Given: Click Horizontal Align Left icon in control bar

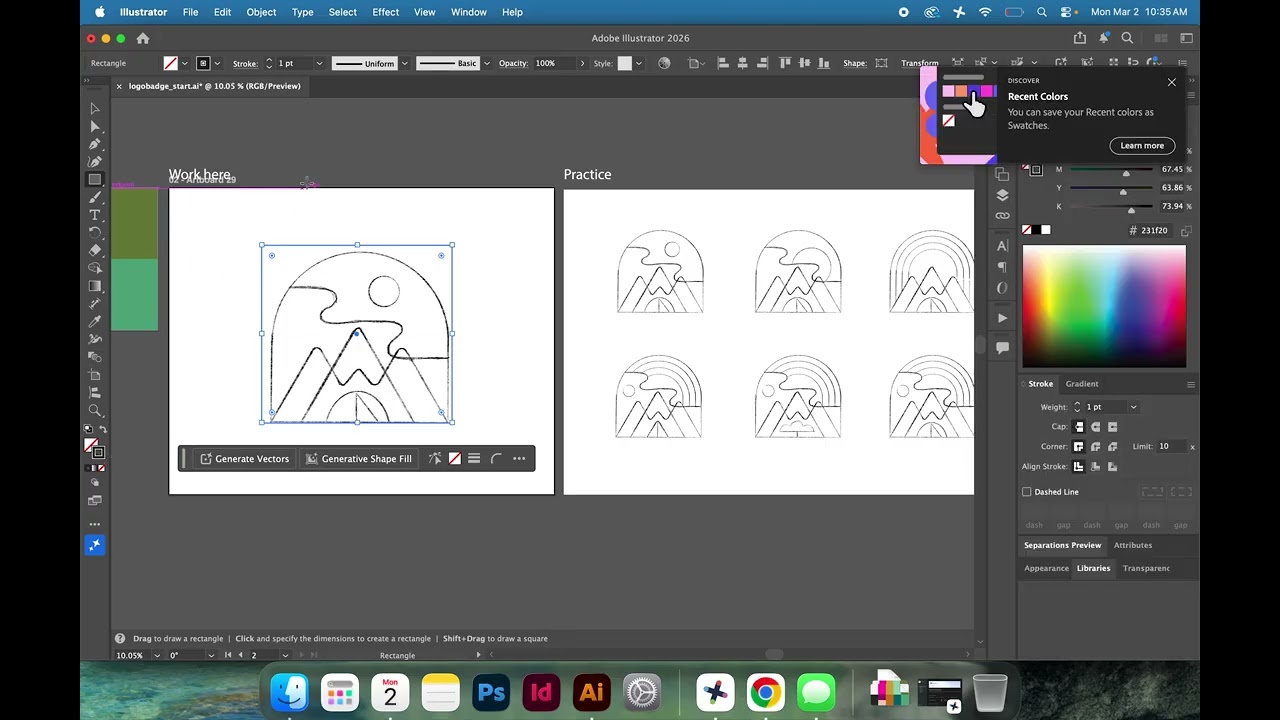Looking at the screenshot, I should click(723, 63).
